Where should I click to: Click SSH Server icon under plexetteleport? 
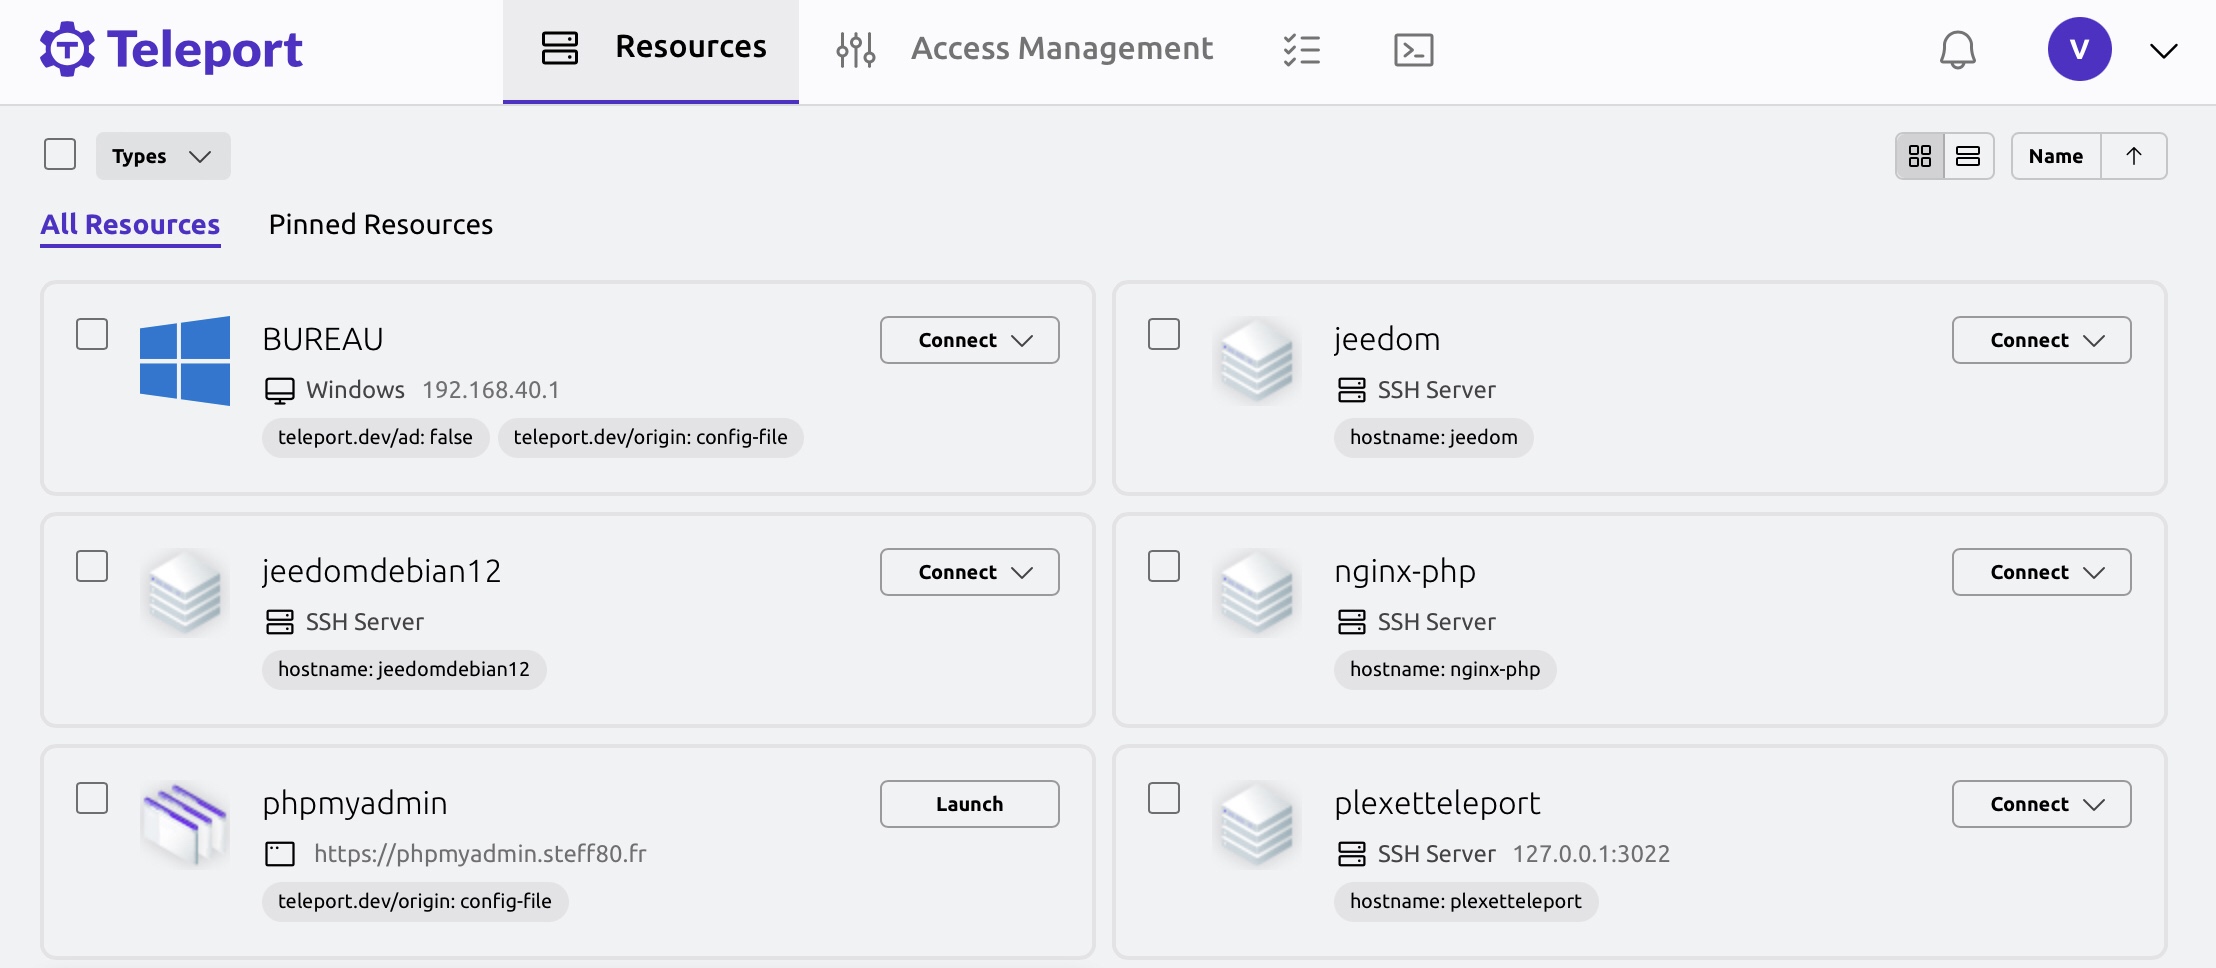pos(1352,854)
